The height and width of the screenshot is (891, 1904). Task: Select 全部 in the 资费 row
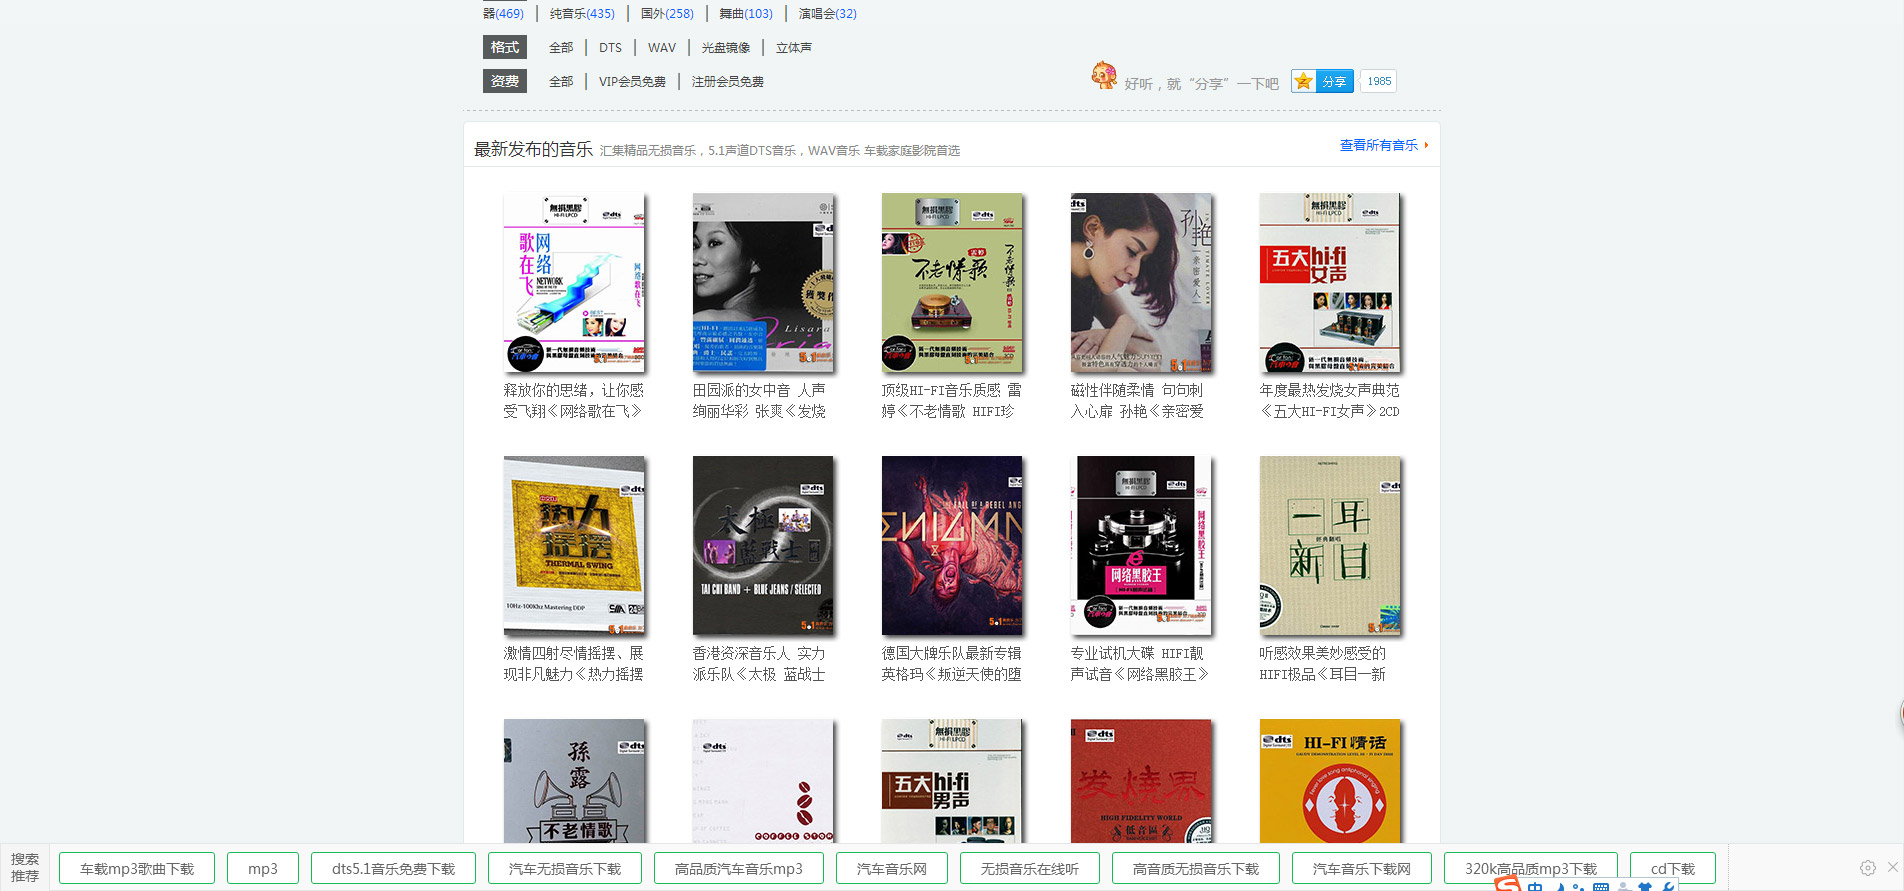[x=561, y=81]
